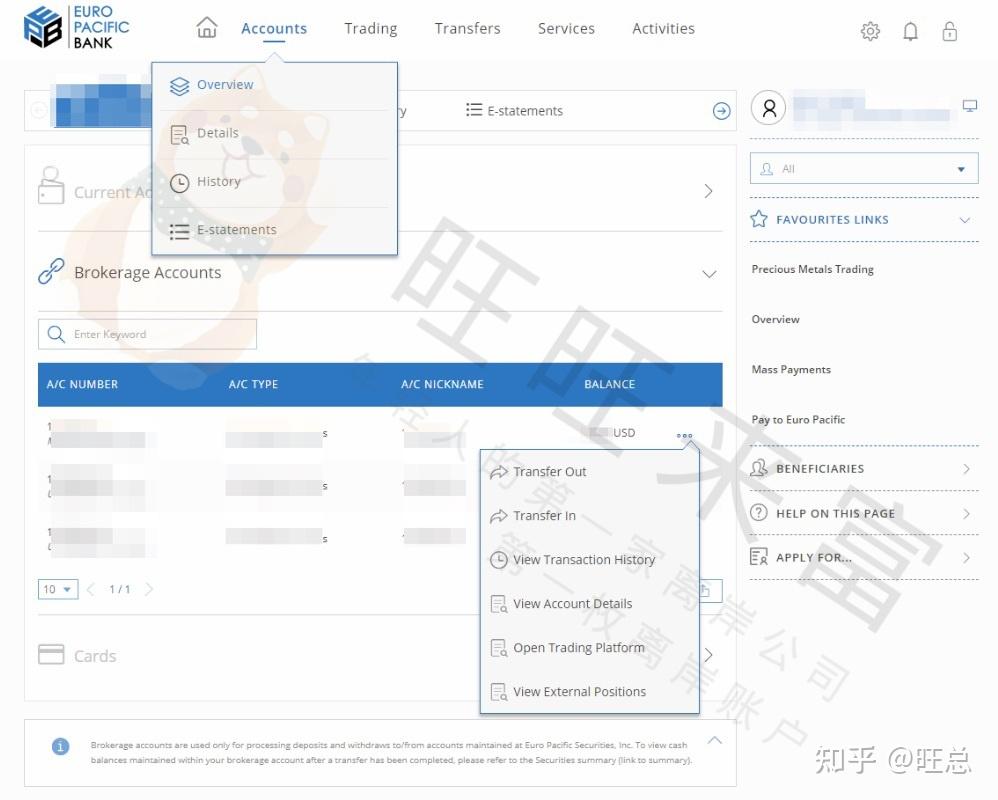
Task: Choose View Account Details option
Action: 589,603
